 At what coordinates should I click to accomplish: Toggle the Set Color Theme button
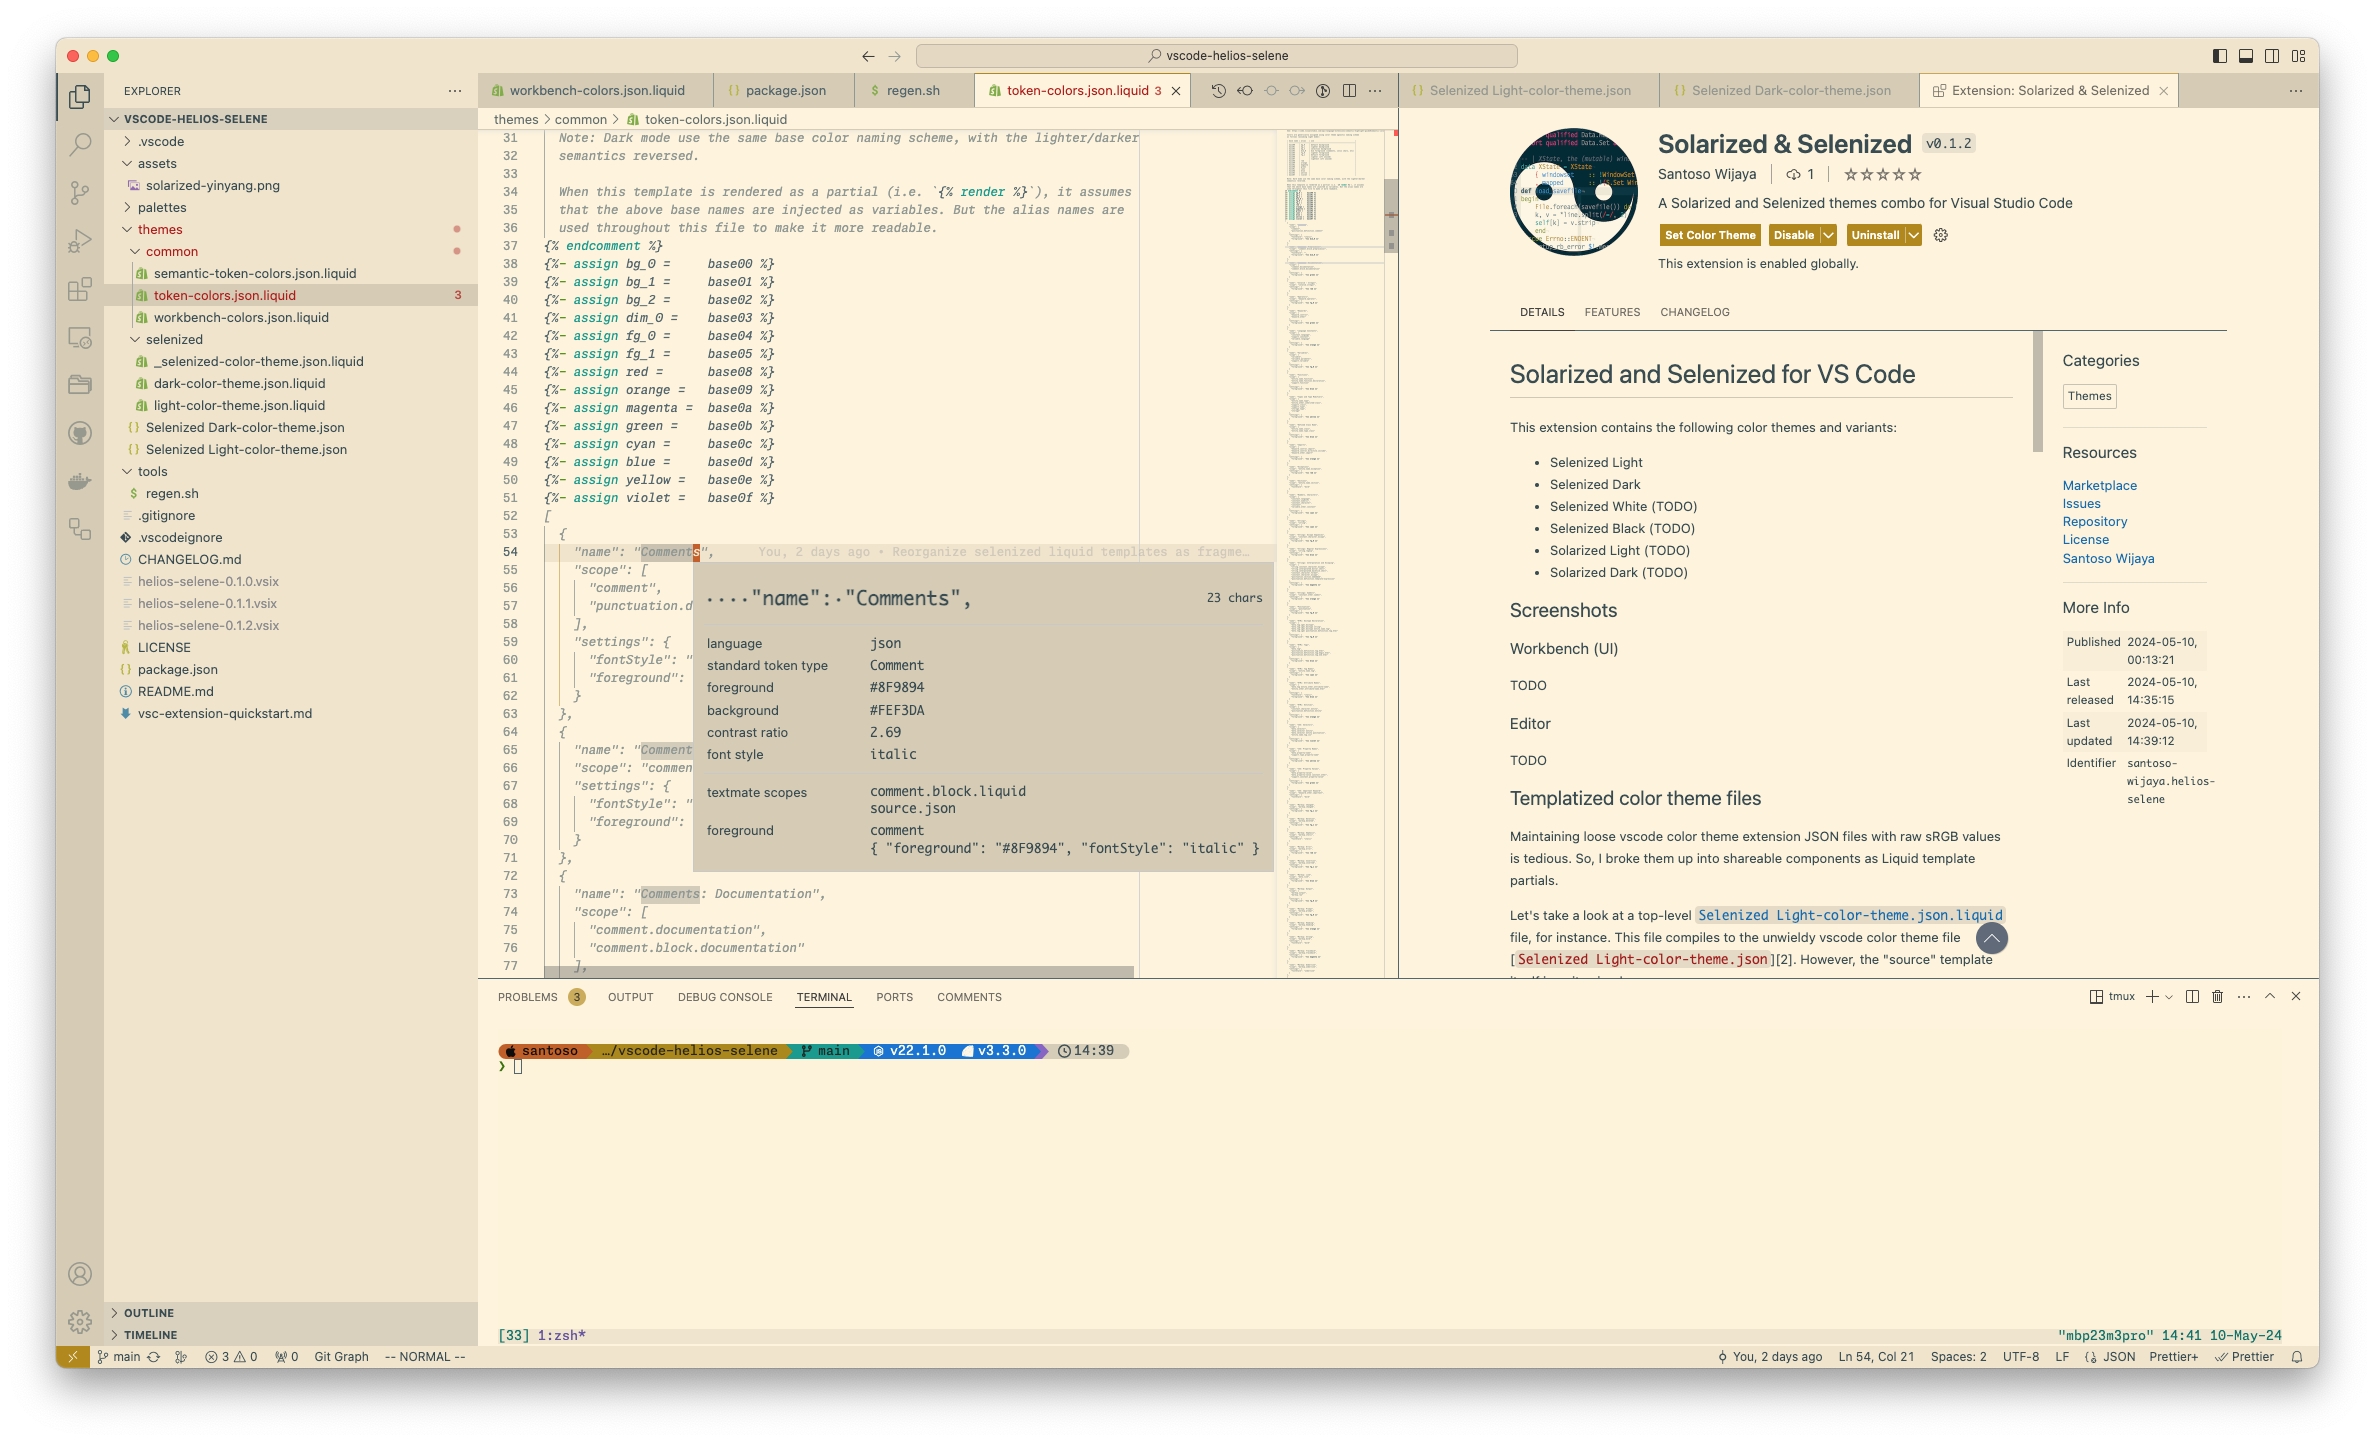coord(1710,234)
